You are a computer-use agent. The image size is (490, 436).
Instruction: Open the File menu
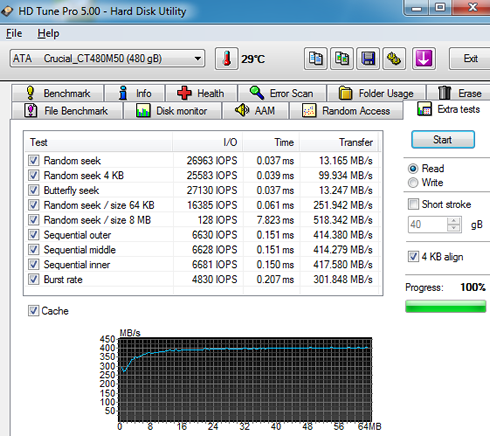click(x=14, y=33)
